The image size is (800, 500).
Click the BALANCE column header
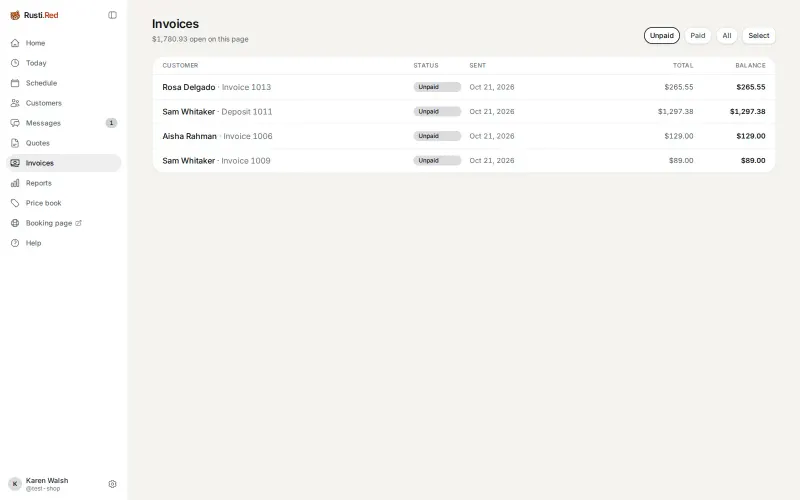[751, 65]
